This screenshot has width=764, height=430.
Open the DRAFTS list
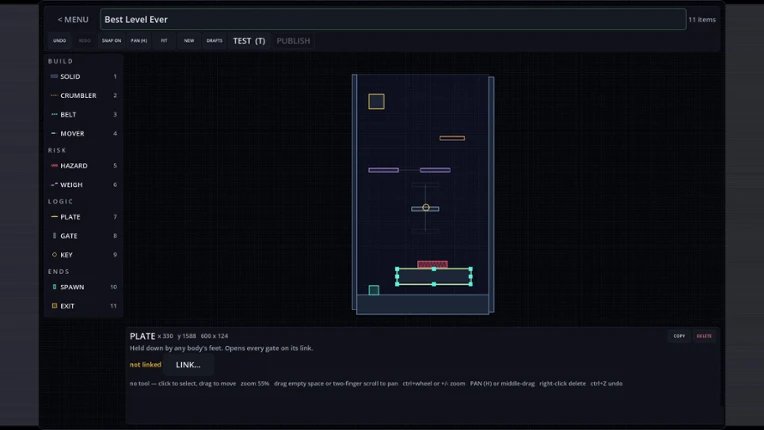214,41
